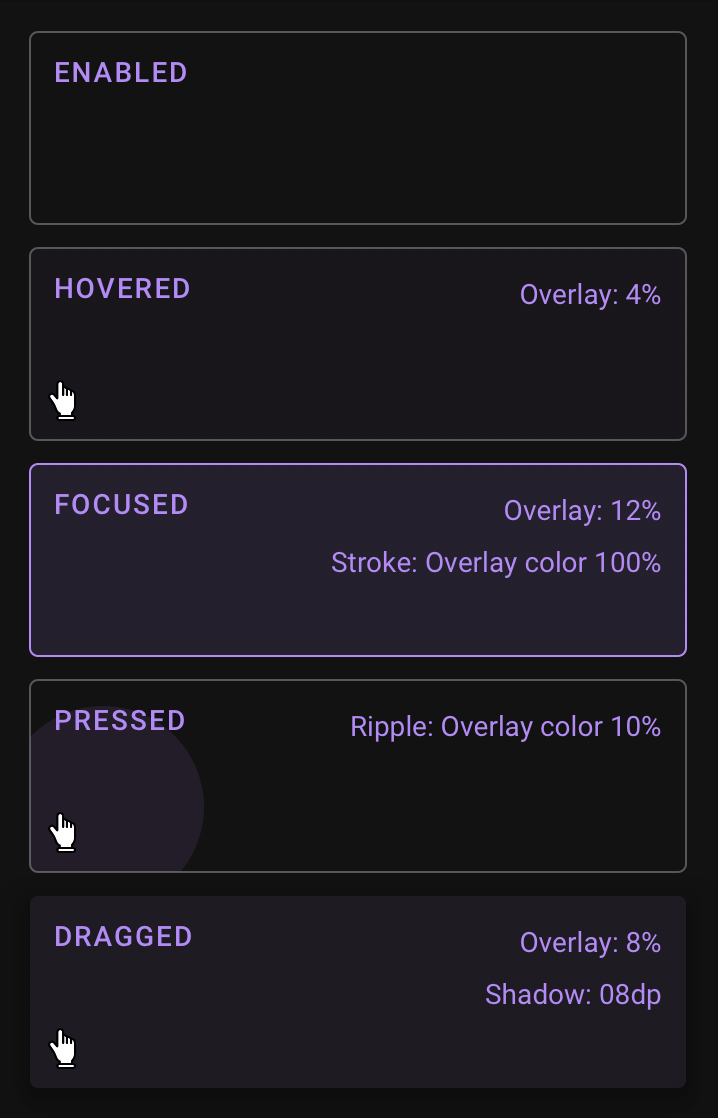Click "Stroke: Overlay color 100%" text
The image size is (718, 1118).
496,563
